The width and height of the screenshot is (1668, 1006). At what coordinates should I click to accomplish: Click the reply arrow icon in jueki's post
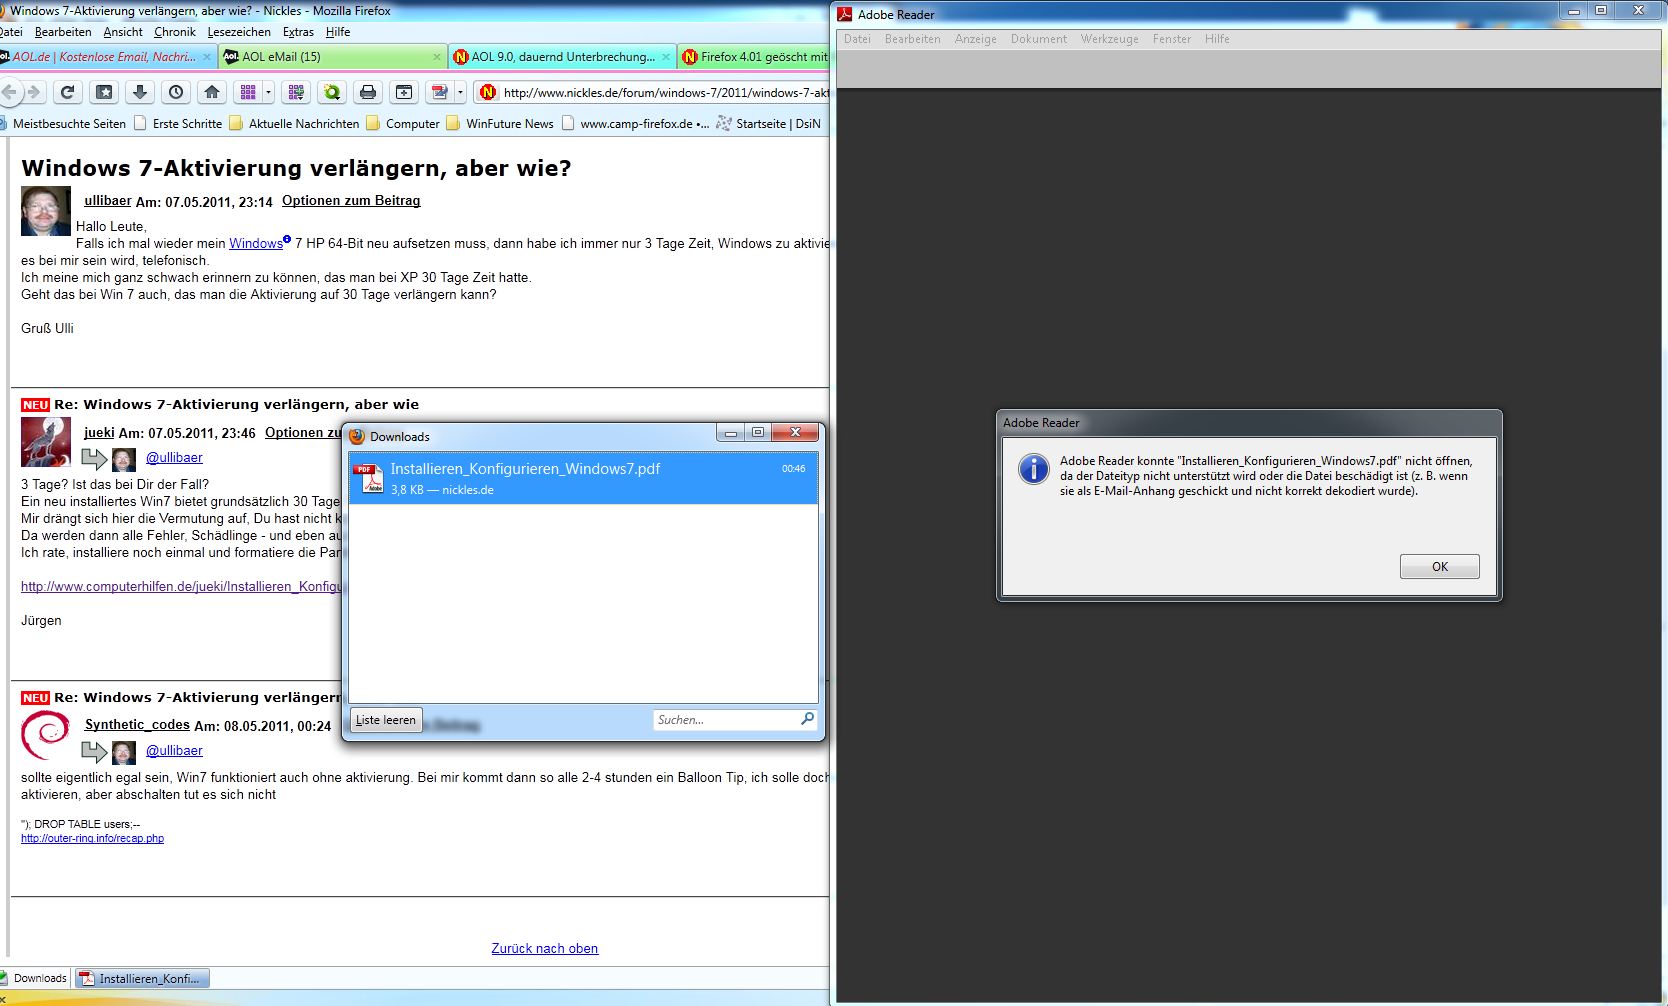click(x=94, y=459)
